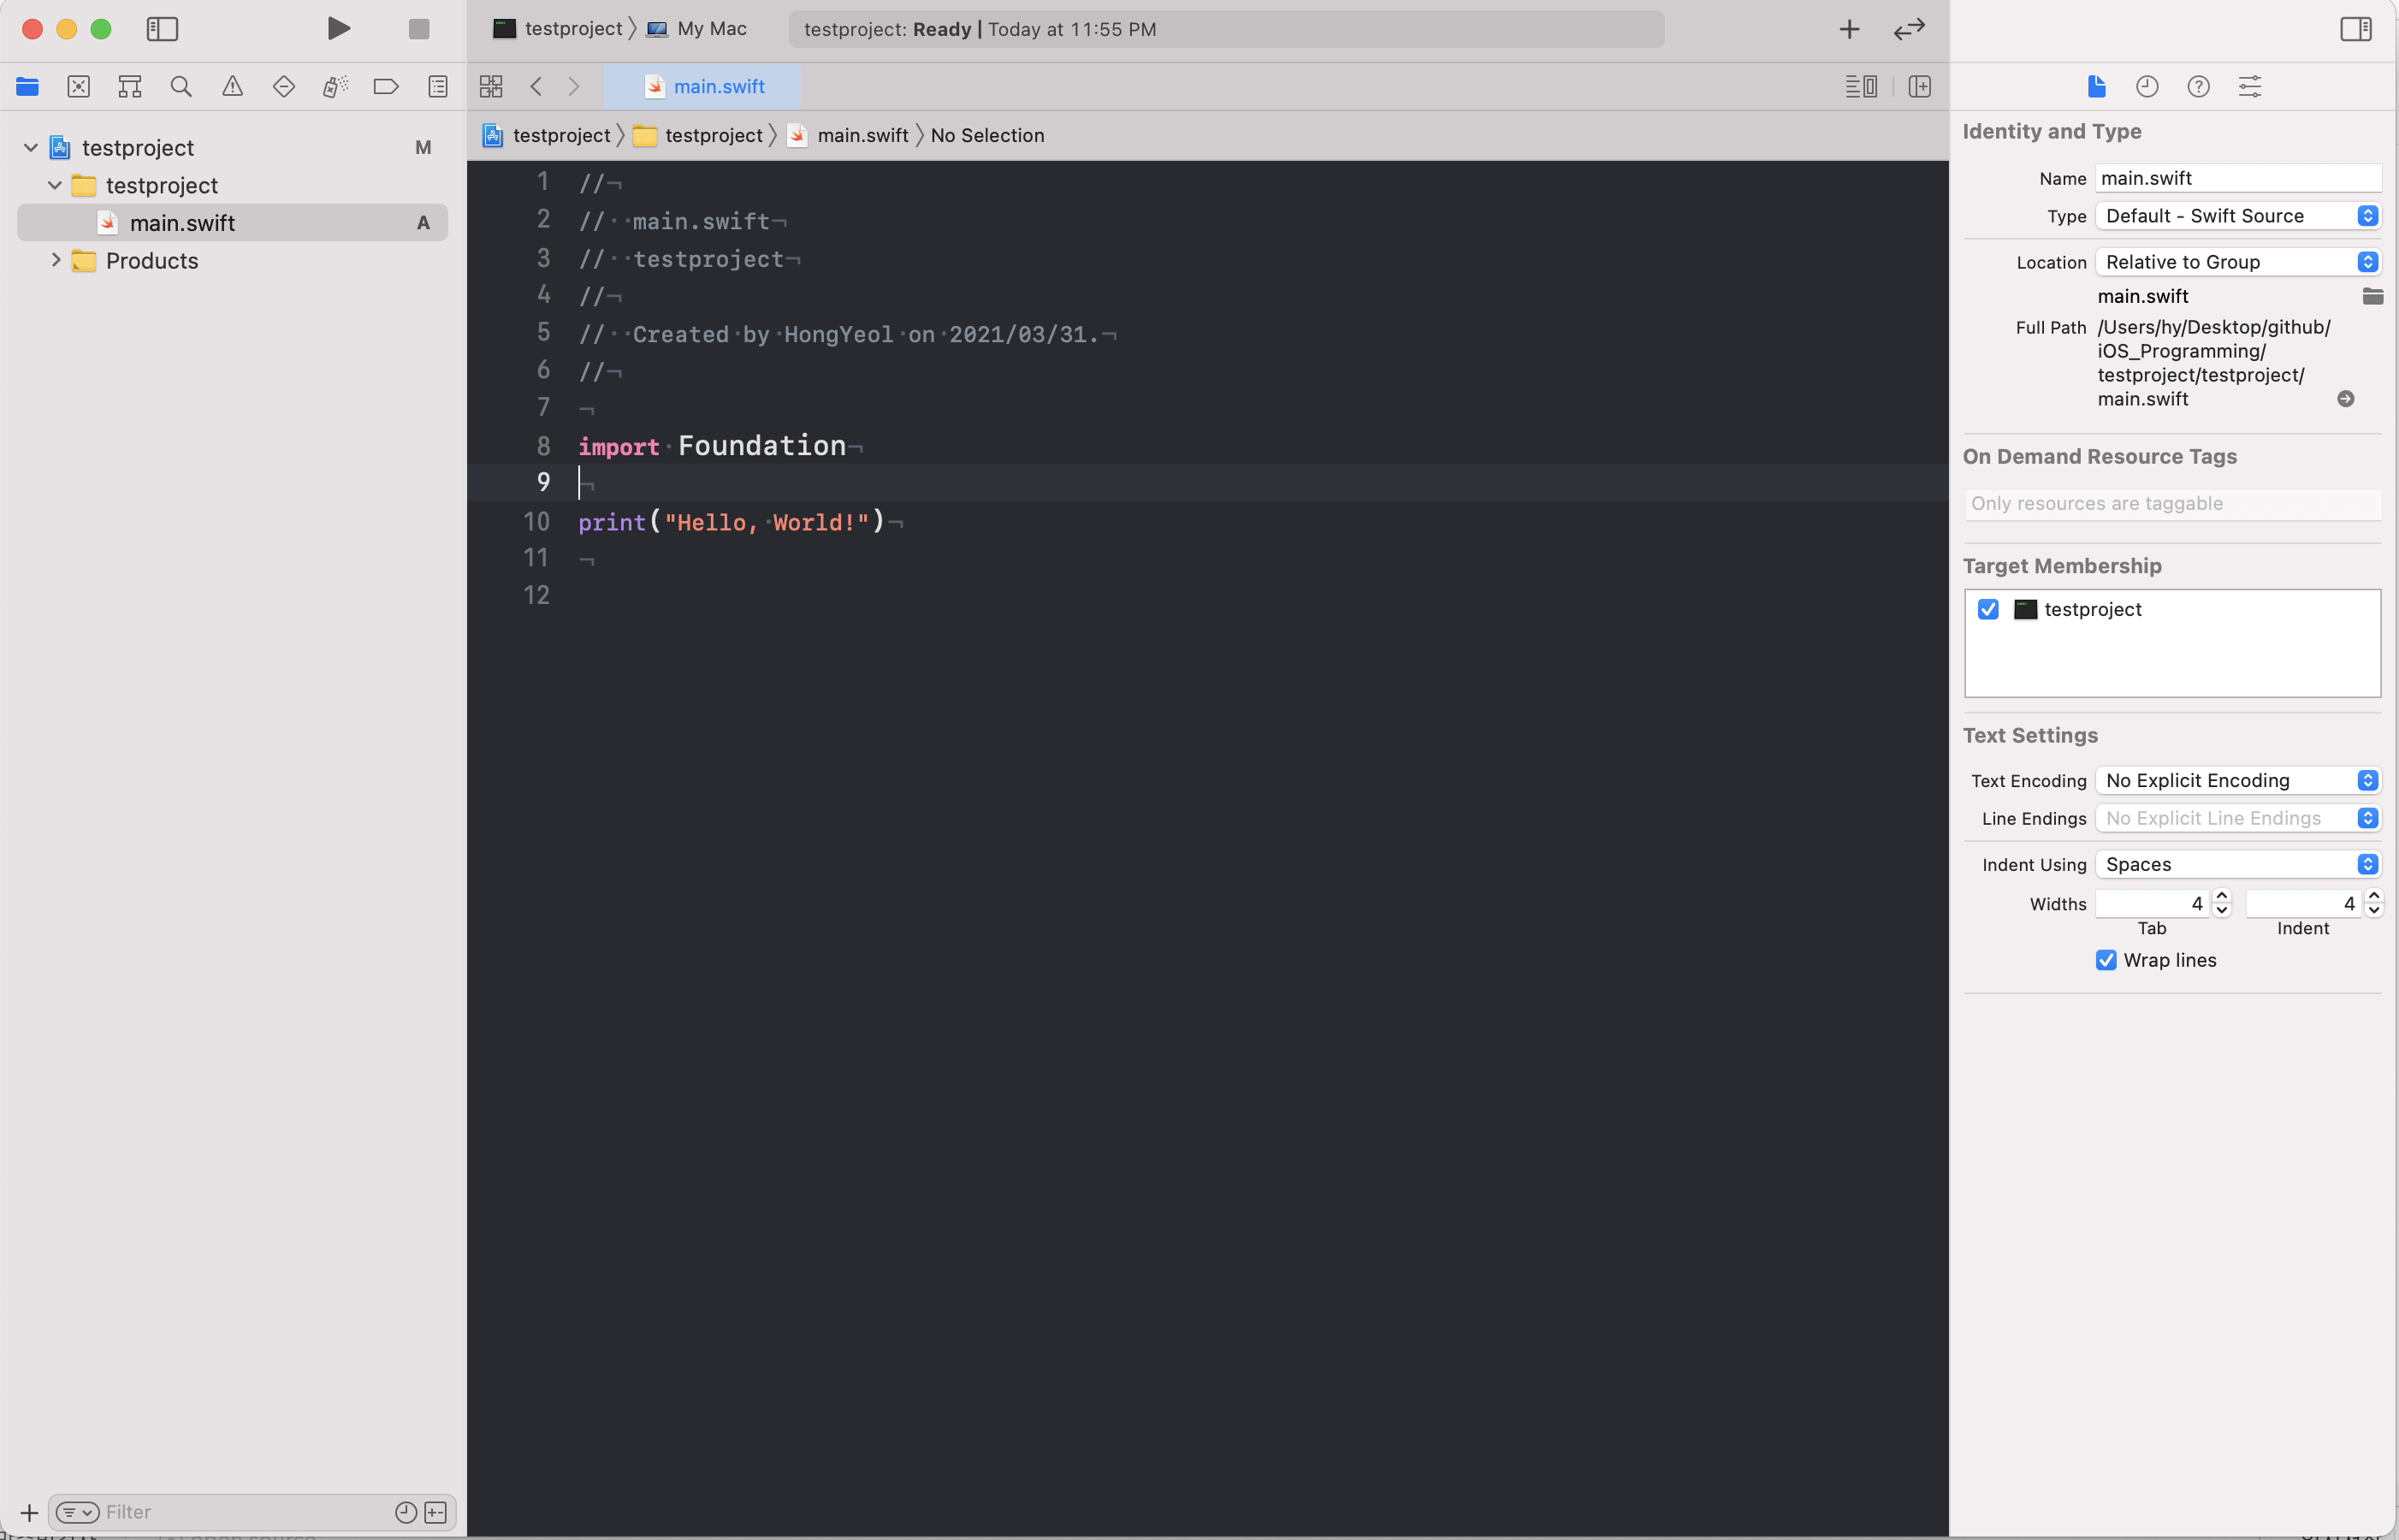Click the Library plus button in toolbar
This screenshot has width=2399, height=1540.
[x=1849, y=29]
